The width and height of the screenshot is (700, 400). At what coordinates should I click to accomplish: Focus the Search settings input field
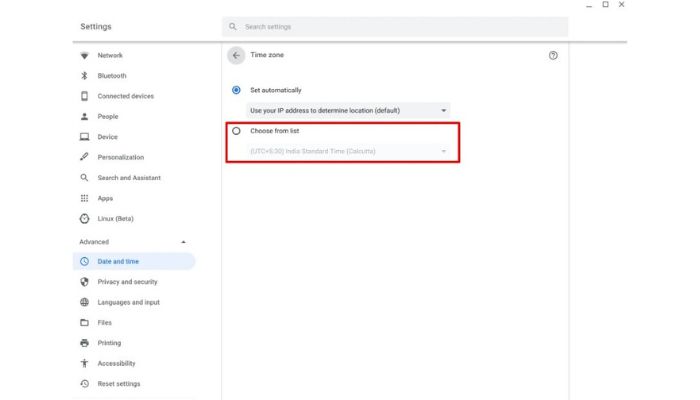pos(395,27)
